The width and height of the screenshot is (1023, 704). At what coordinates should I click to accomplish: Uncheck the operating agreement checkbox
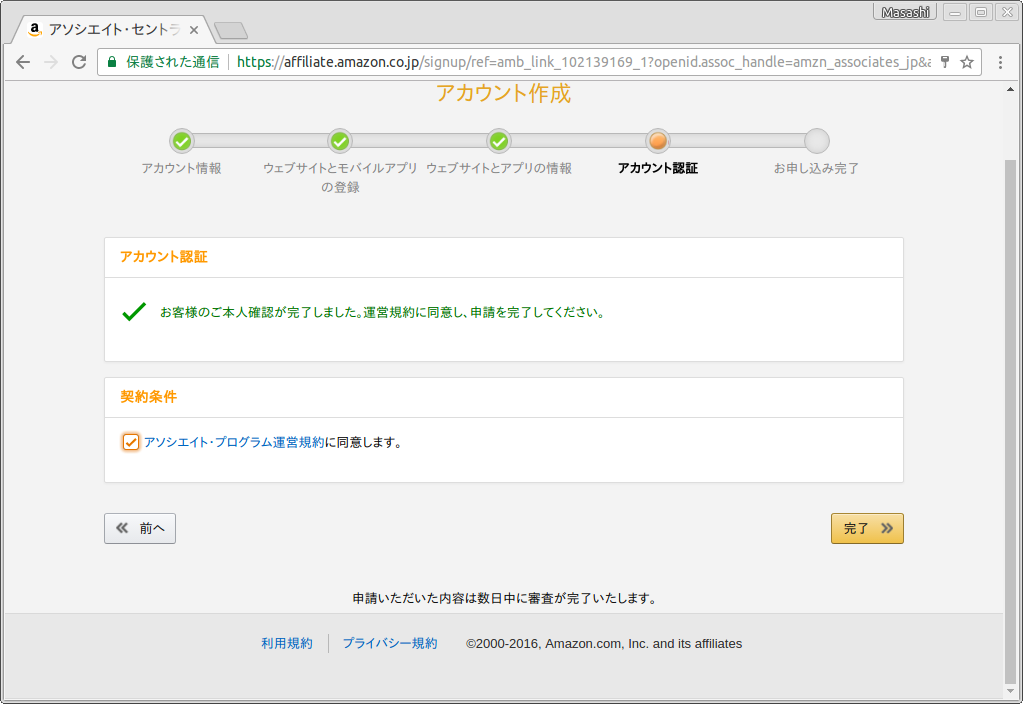tap(130, 442)
